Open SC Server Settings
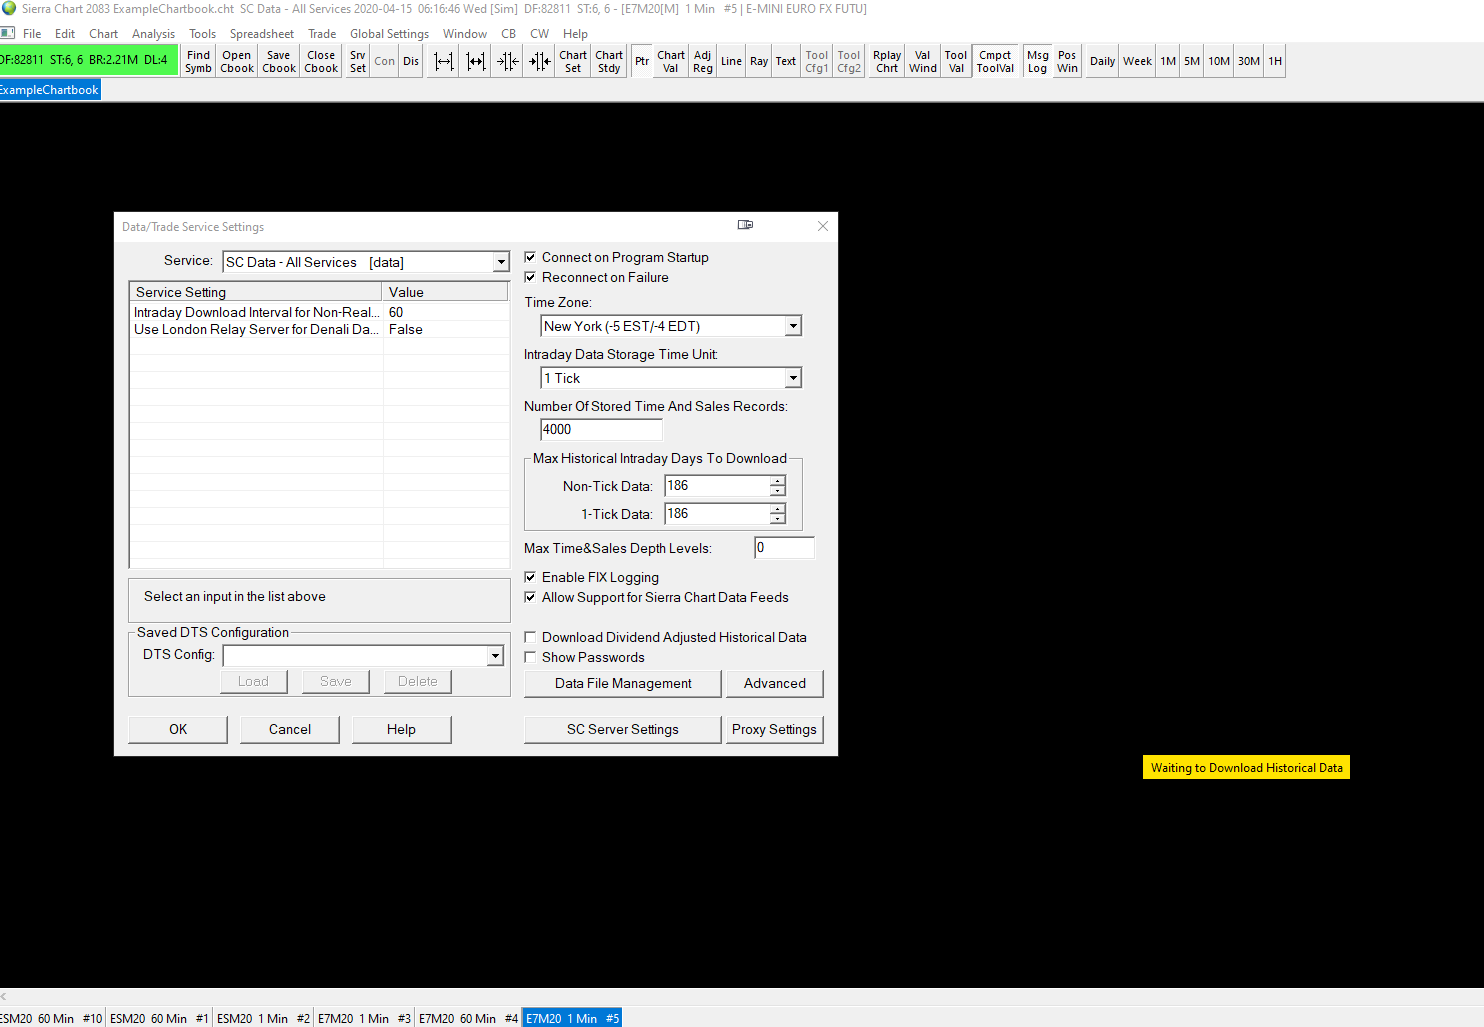This screenshot has height=1027, width=1484. 623,729
